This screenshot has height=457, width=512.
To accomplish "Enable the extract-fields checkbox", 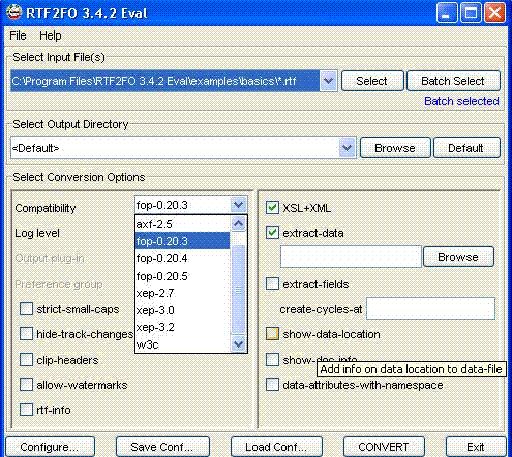I will (x=272, y=284).
